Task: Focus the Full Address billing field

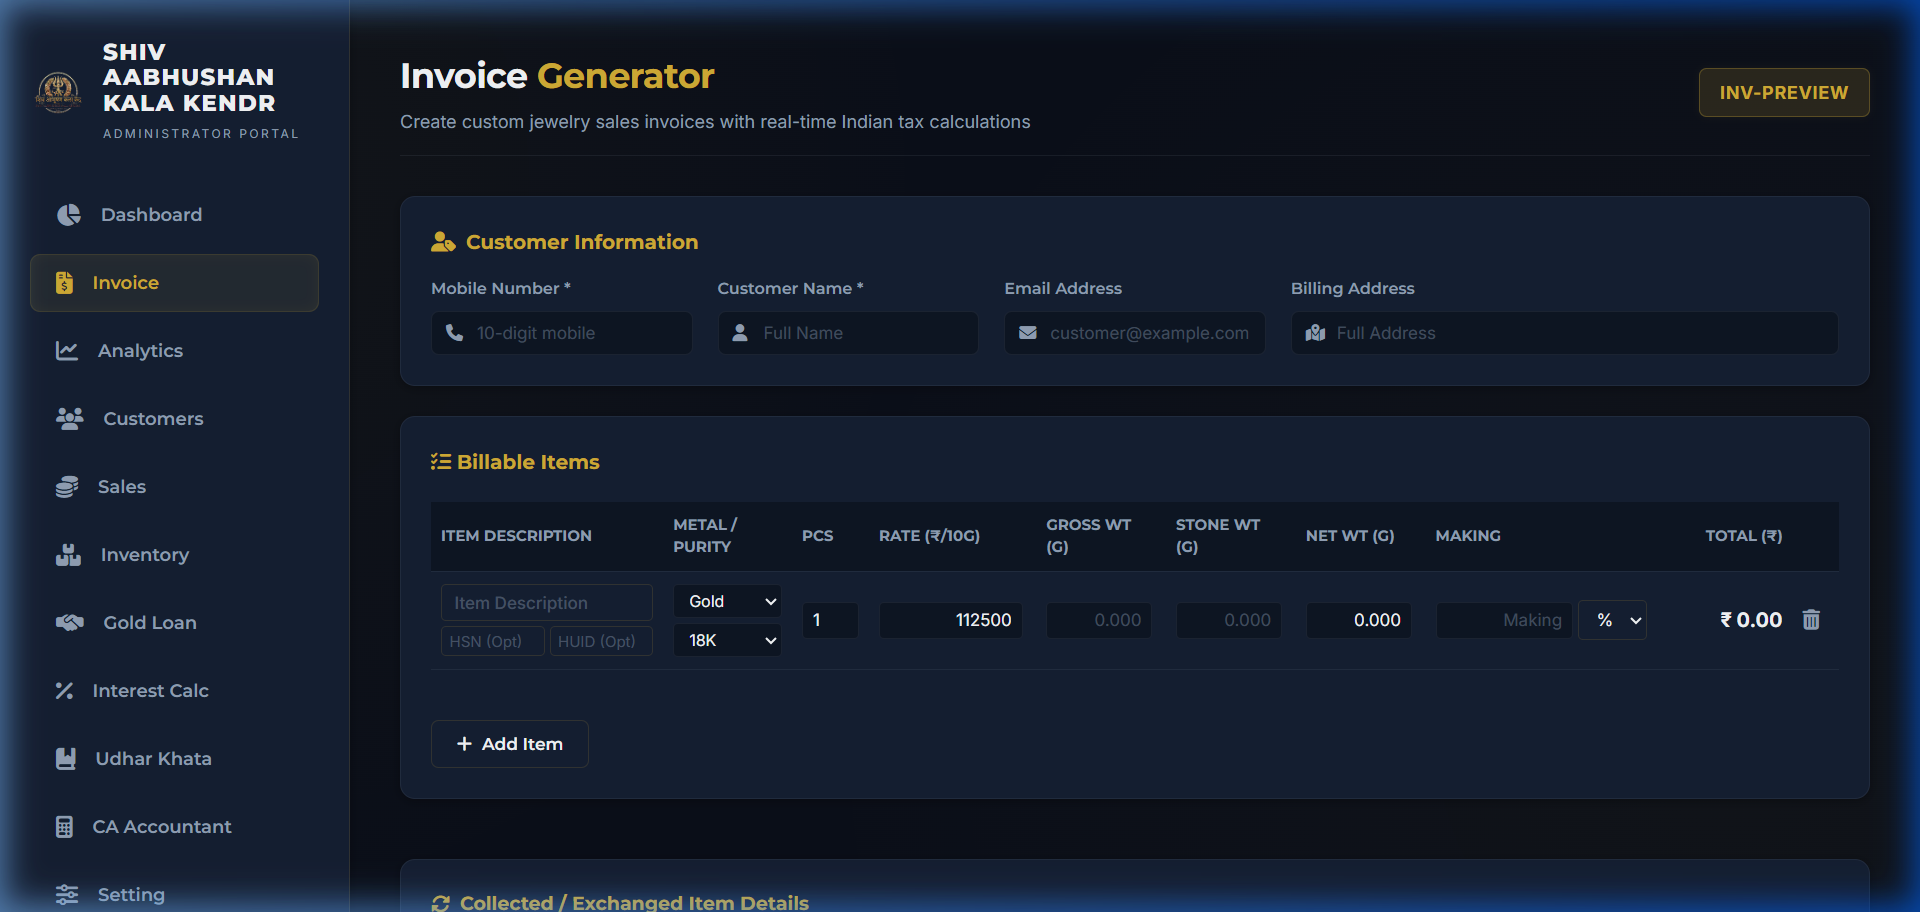Action: coord(1565,333)
